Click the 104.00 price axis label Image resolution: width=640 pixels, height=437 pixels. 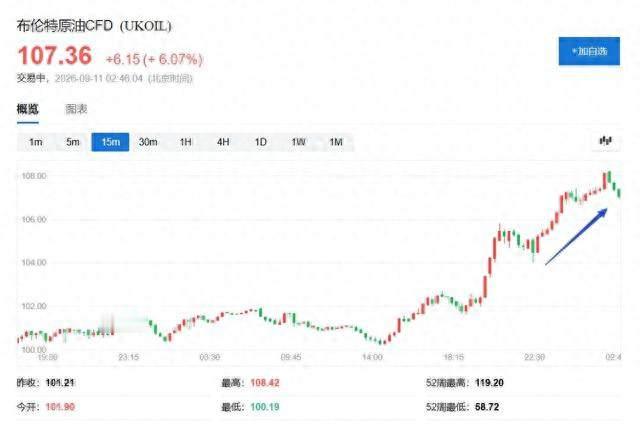(x=34, y=262)
